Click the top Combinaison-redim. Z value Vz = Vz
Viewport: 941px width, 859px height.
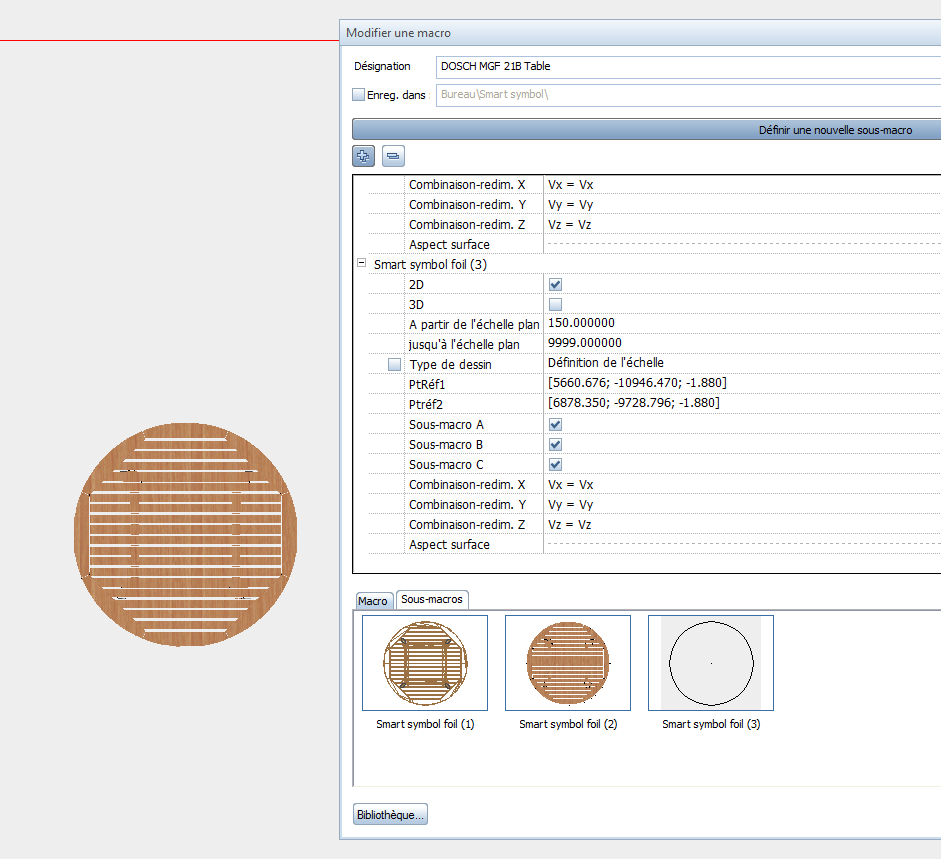pos(570,225)
